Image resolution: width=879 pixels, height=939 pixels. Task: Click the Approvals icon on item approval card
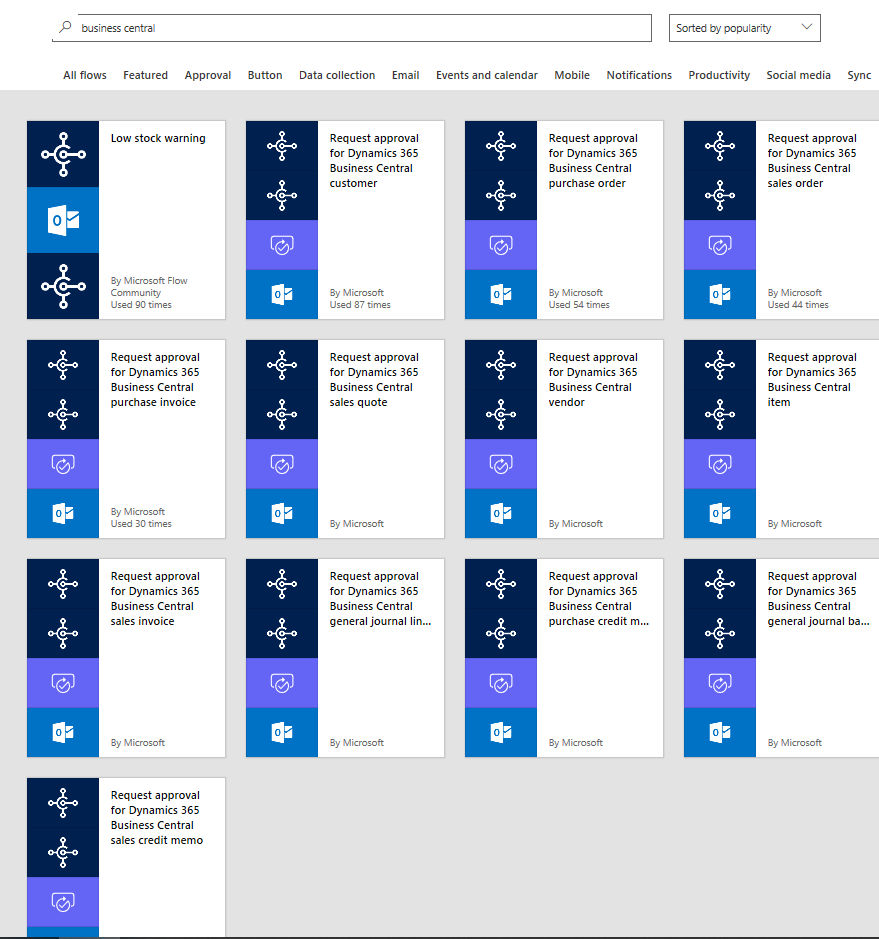[720, 464]
